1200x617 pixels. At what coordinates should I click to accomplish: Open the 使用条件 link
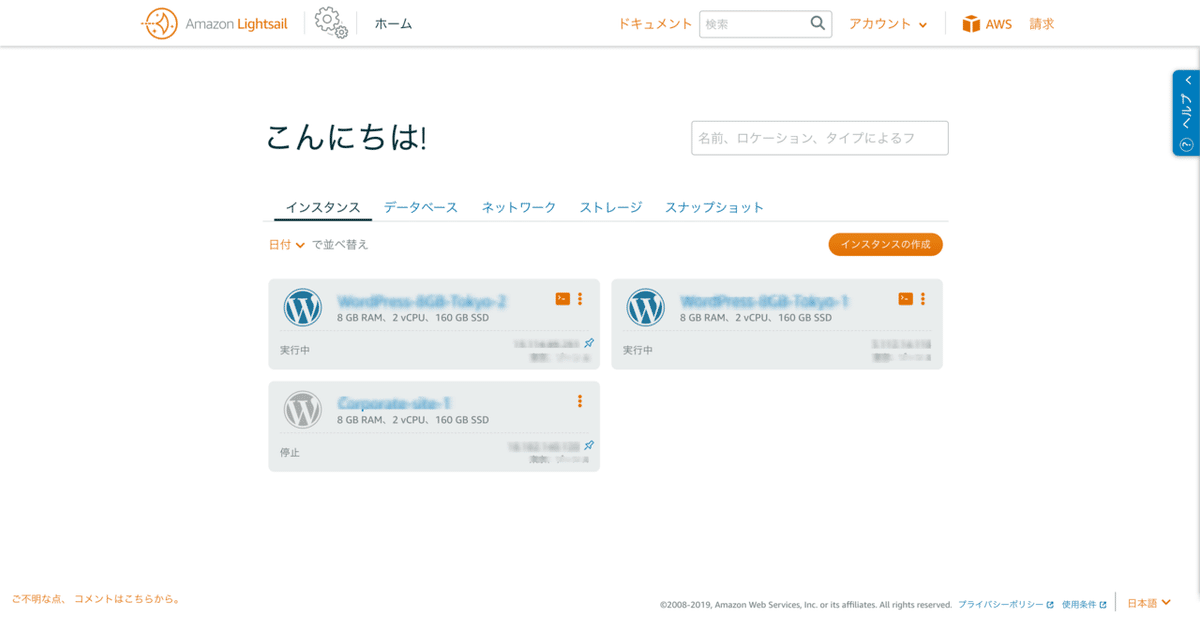pyautogui.click(x=1084, y=605)
